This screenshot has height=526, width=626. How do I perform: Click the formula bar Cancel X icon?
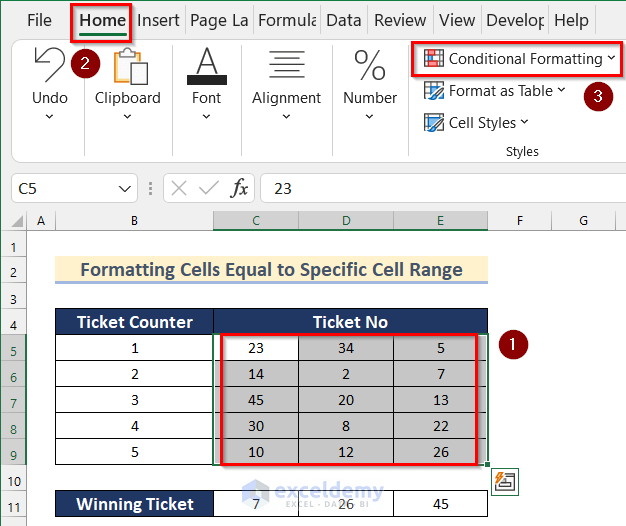coord(179,188)
